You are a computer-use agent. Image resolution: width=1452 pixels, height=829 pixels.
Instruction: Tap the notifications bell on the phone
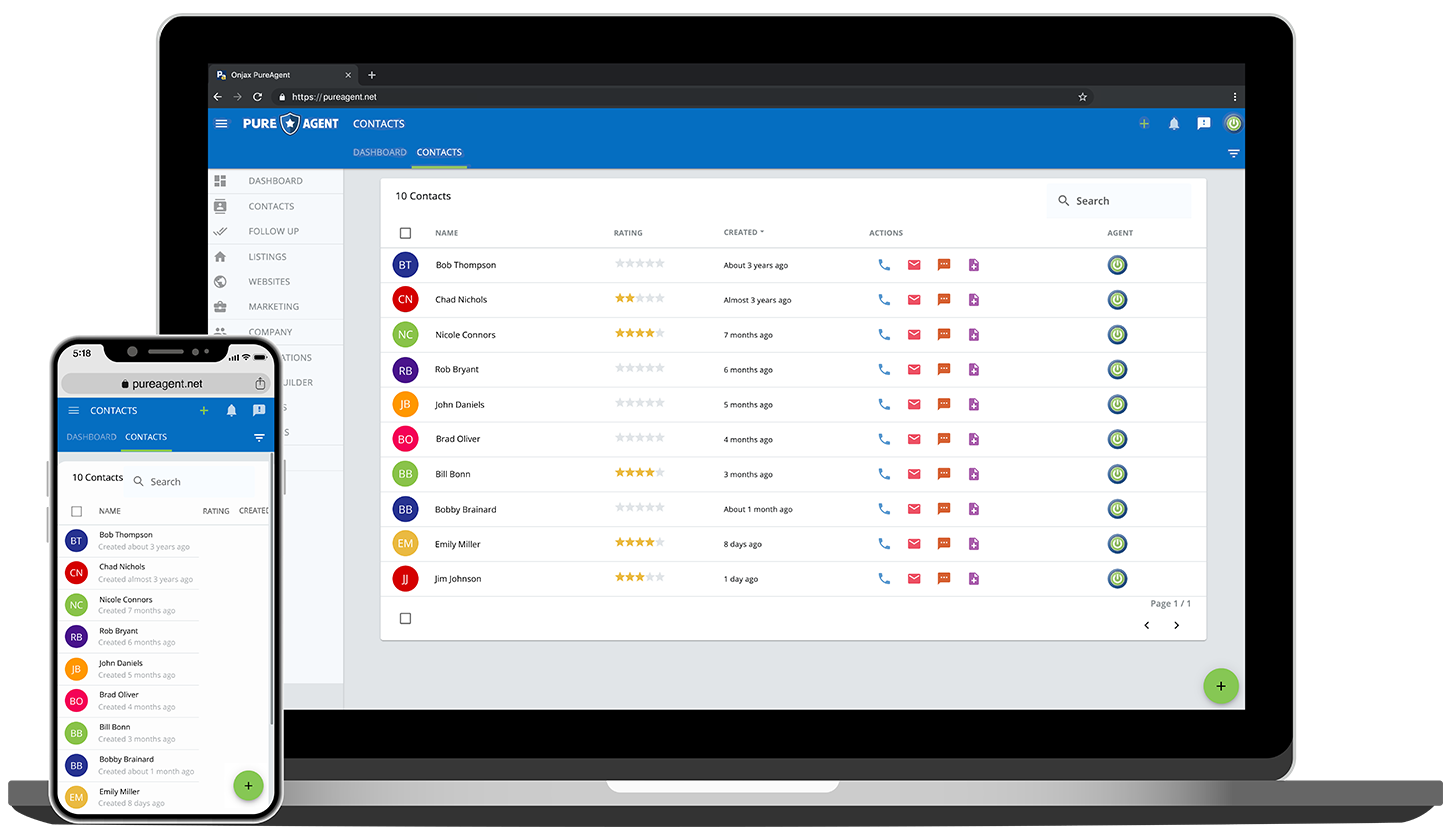tap(231, 410)
